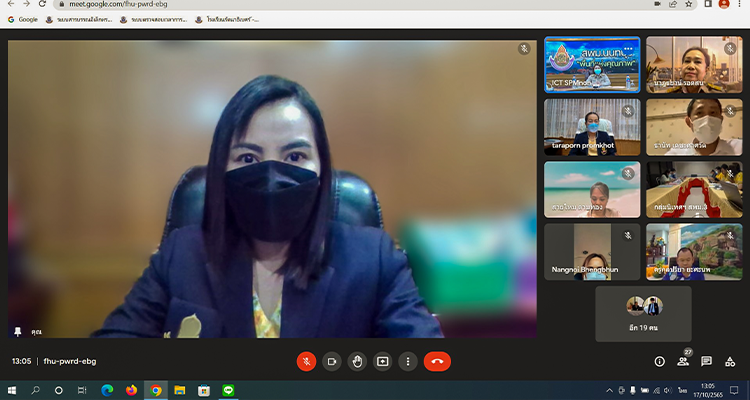This screenshot has width=750, height=400.
Task: Open the Windows Start menu
Action: [11, 390]
